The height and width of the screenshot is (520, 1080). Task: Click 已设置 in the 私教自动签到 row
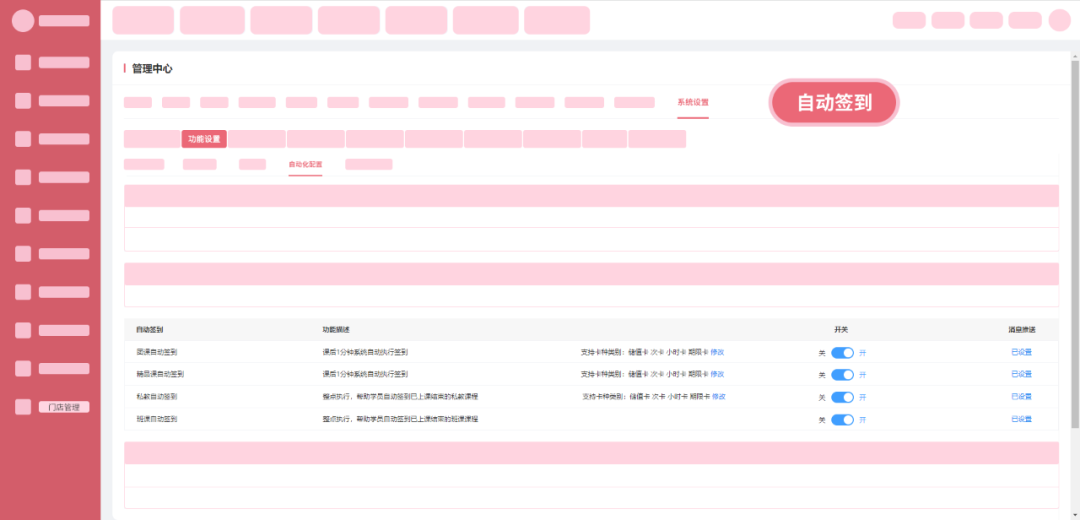(1021, 397)
